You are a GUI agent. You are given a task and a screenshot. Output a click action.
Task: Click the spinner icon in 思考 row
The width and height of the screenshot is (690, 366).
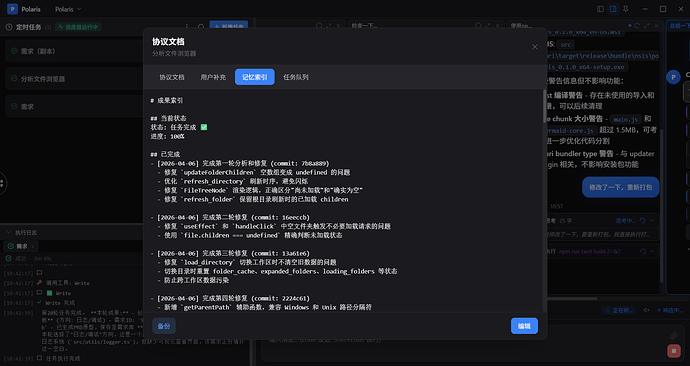tap(642, 220)
